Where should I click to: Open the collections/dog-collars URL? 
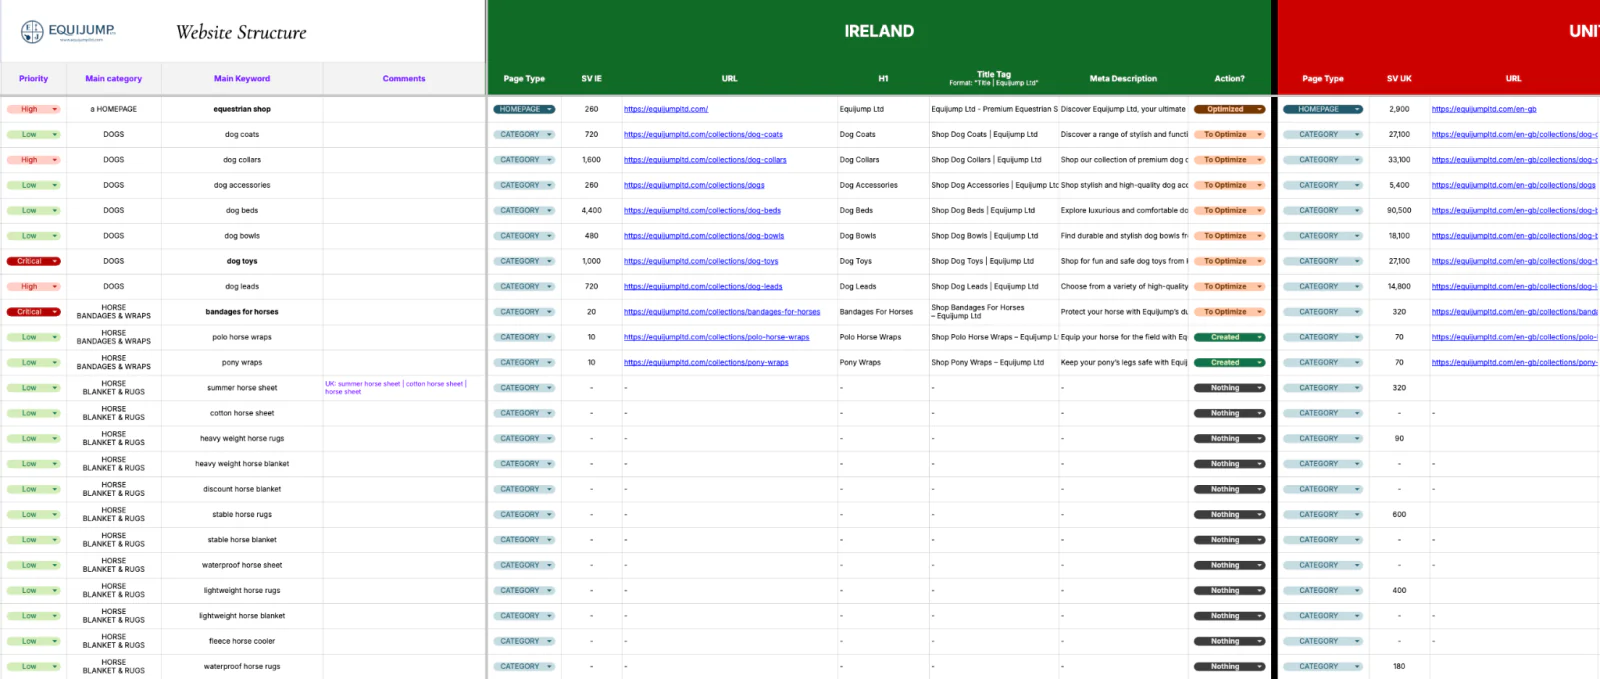[705, 160]
